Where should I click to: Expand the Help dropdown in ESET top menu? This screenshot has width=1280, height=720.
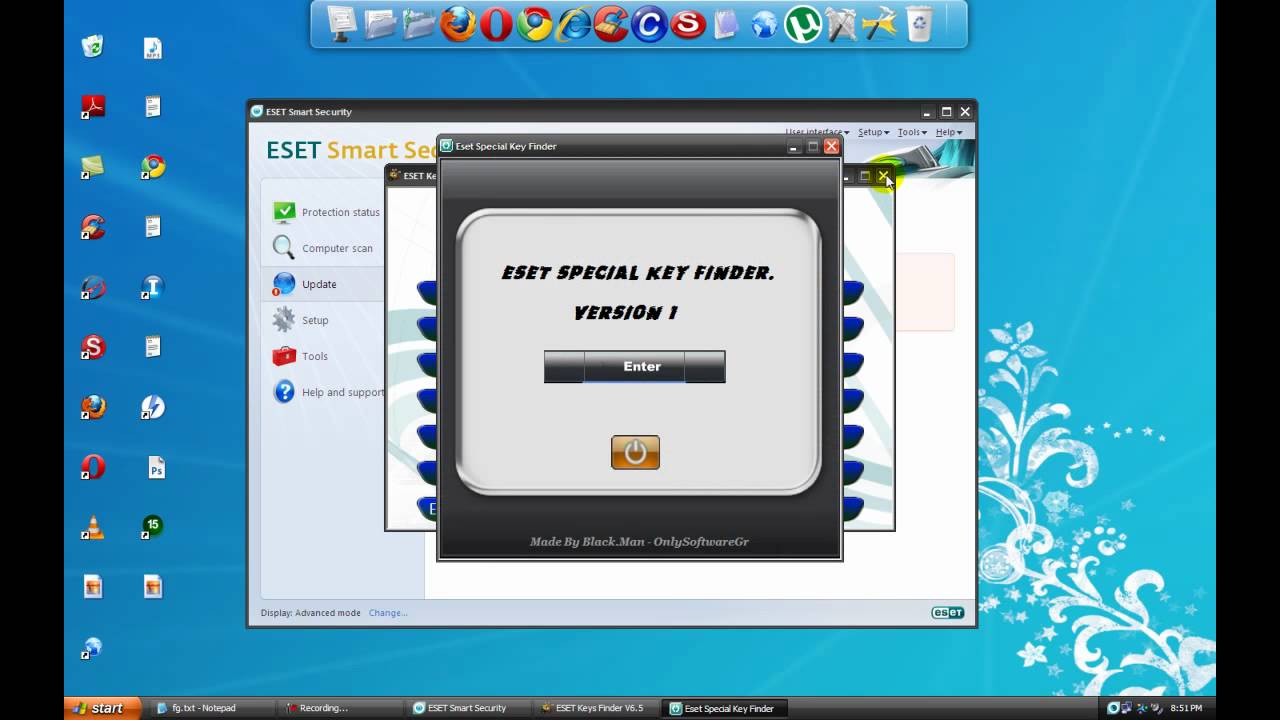949,132
